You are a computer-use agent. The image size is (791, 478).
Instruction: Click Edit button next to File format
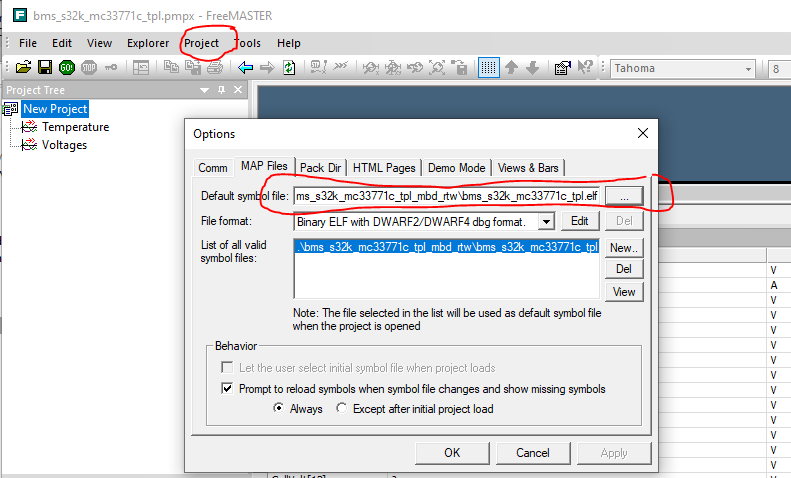pyautogui.click(x=580, y=221)
